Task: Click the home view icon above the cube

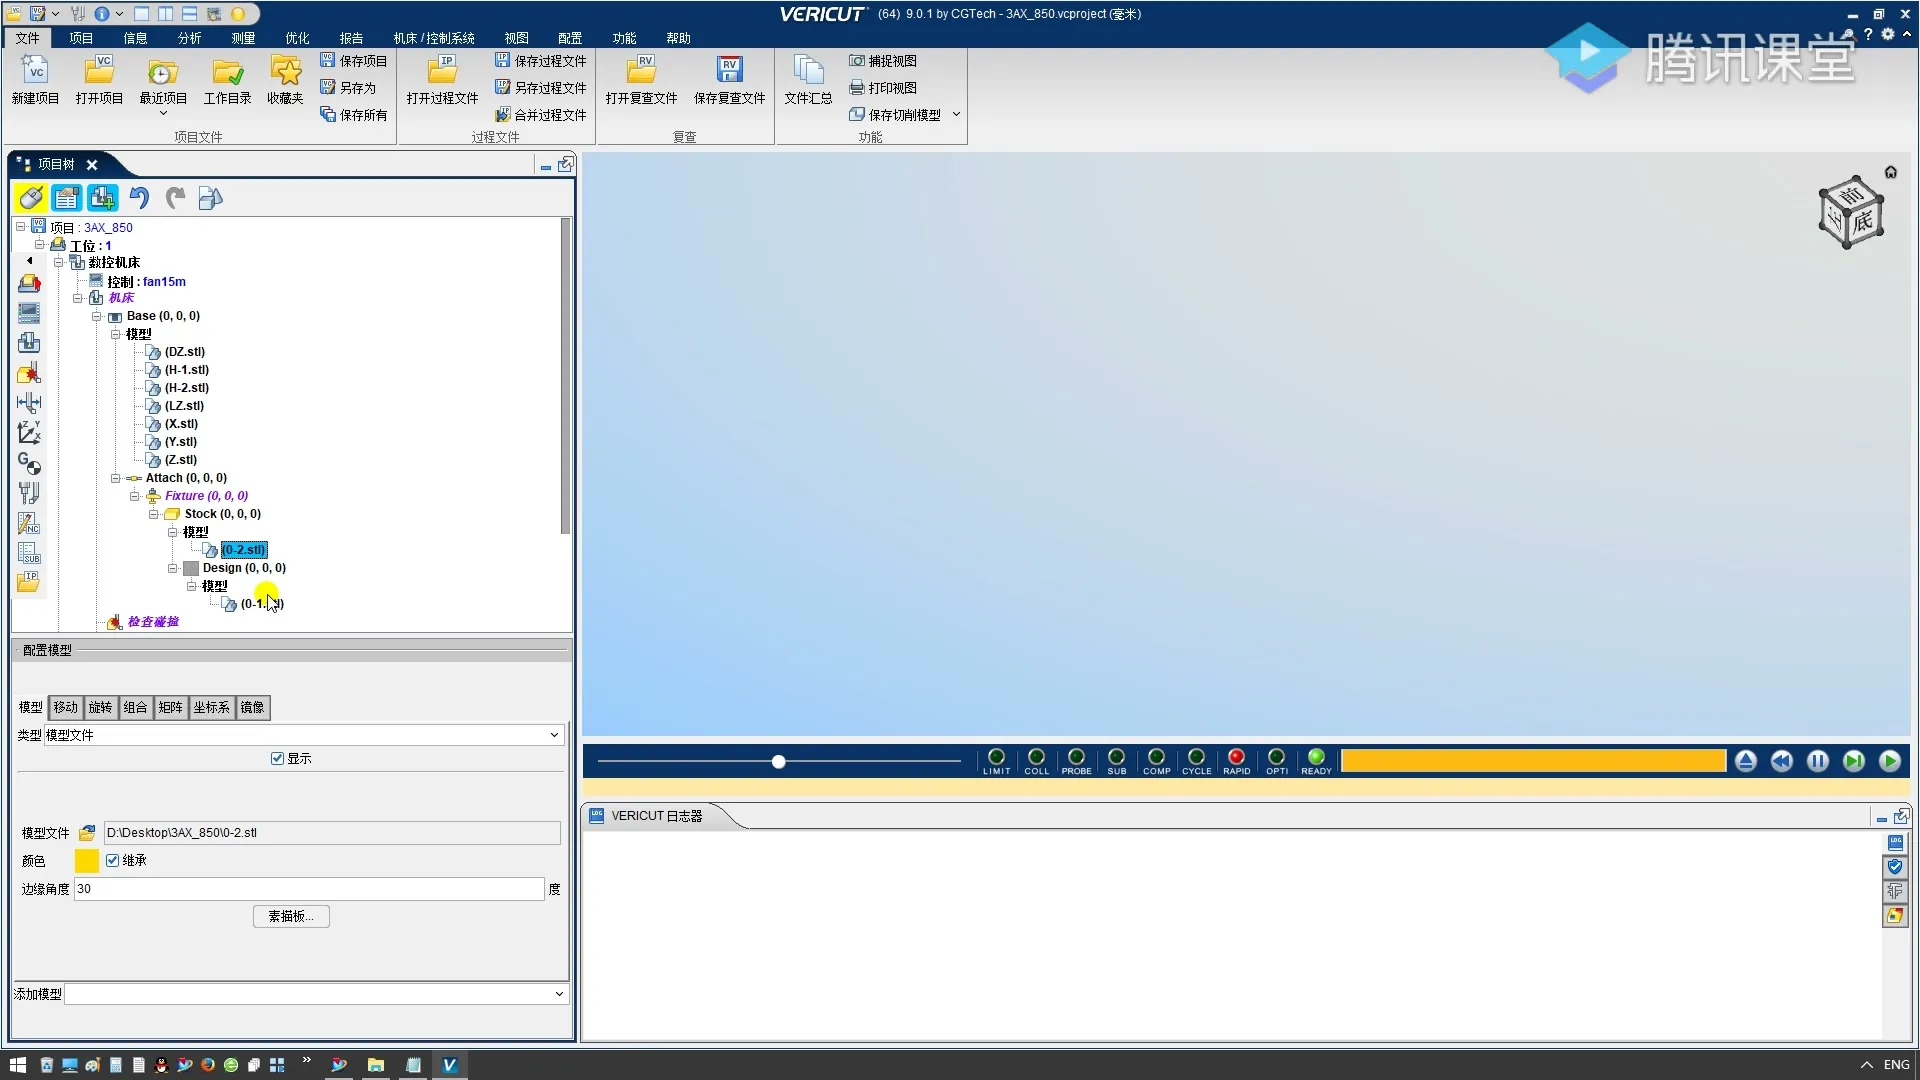Action: 1890,172
